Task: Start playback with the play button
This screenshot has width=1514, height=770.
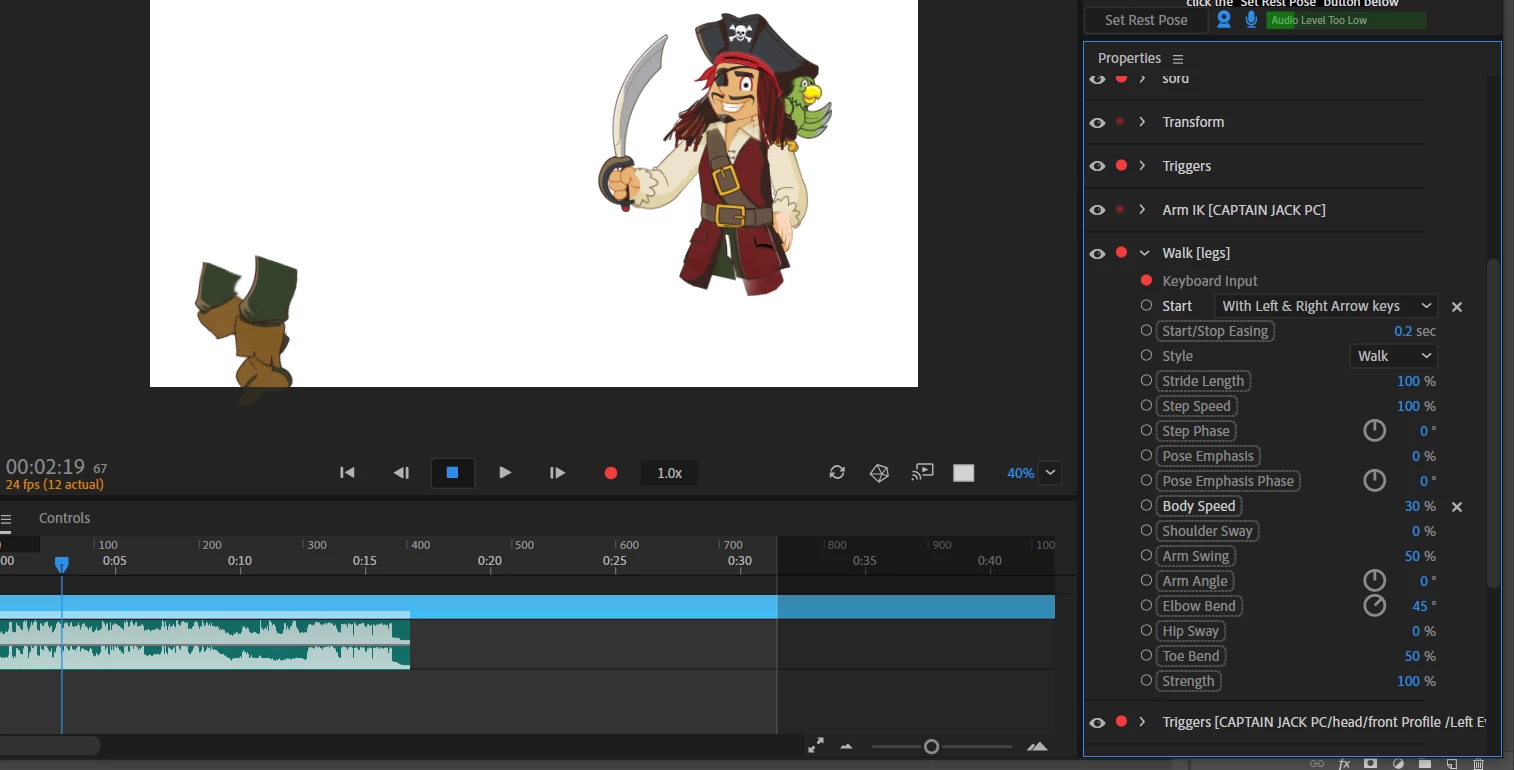Action: 505,473
